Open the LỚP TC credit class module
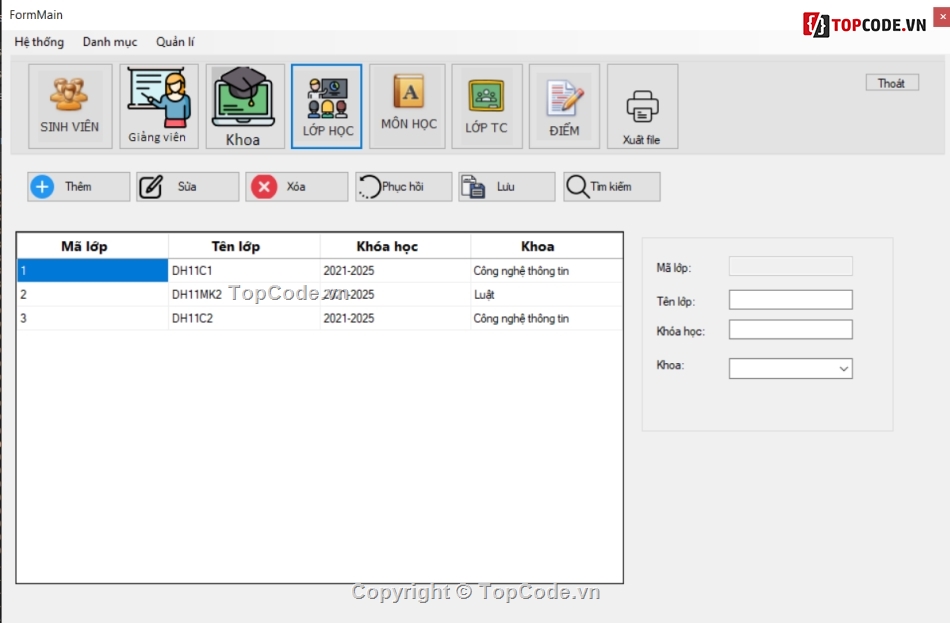Image resolution: width=950 pixels, height=623 pixels. tap(487, 107)
